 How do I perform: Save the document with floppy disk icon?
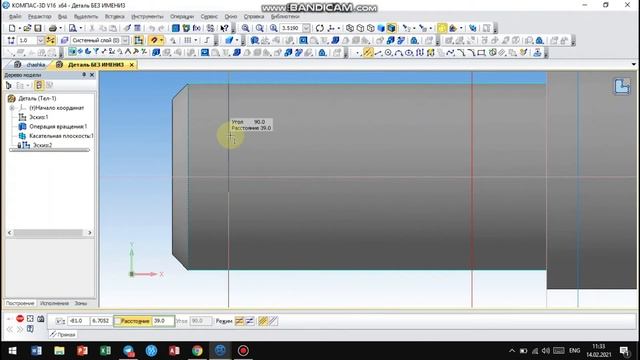[38, 28]
